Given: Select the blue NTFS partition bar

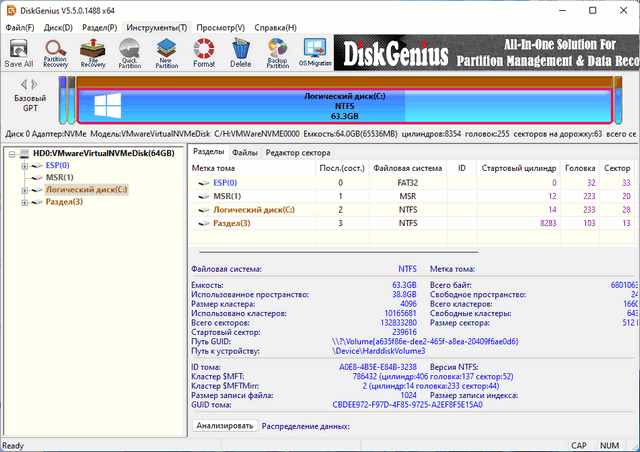Looking at the screenshot, I should pos(343,106).
